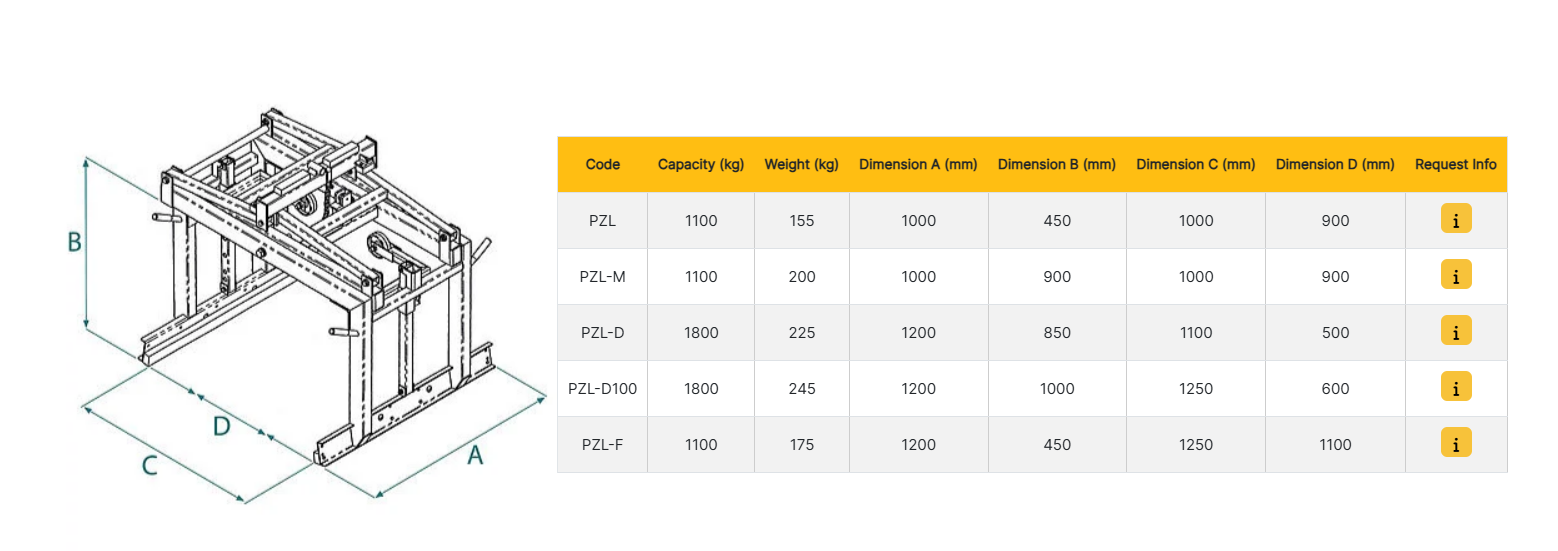1558x551 pixels.
Task: Click the info icon for PZL
Action: 1455,220
